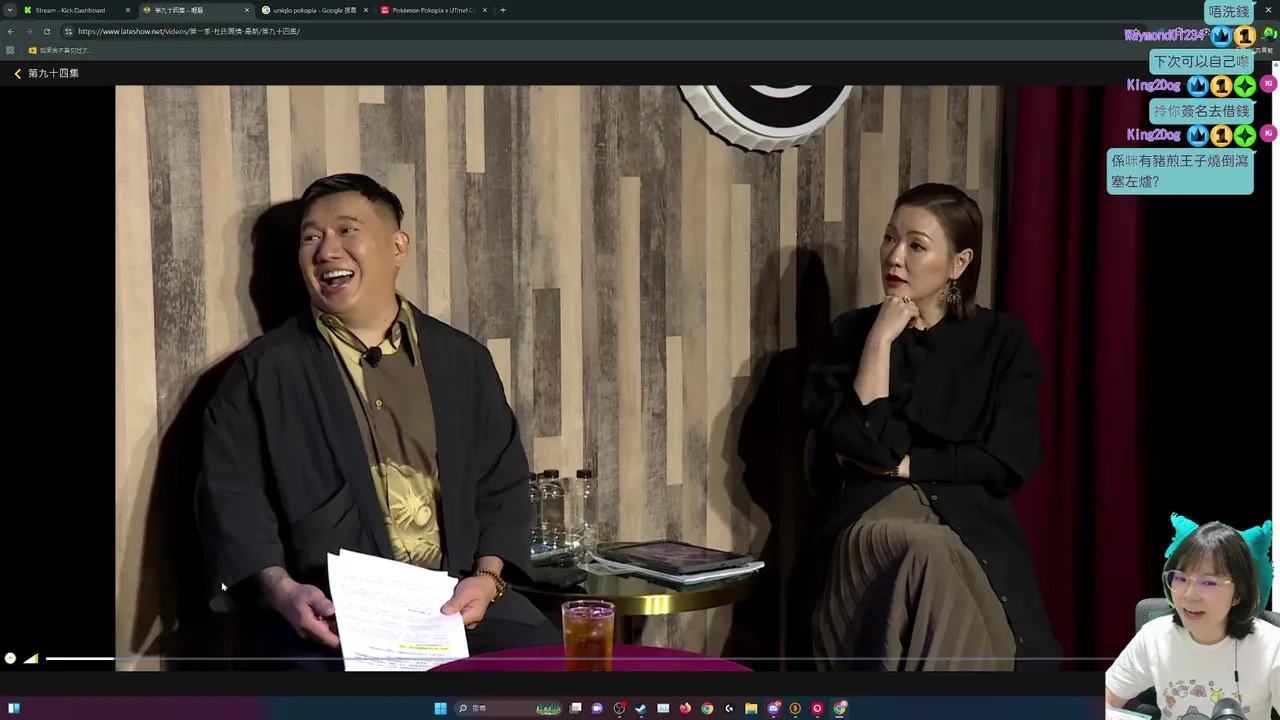Open Firefox from the taskbar
Viewport: 1280px width, 720px height.
tap(685, 708)
